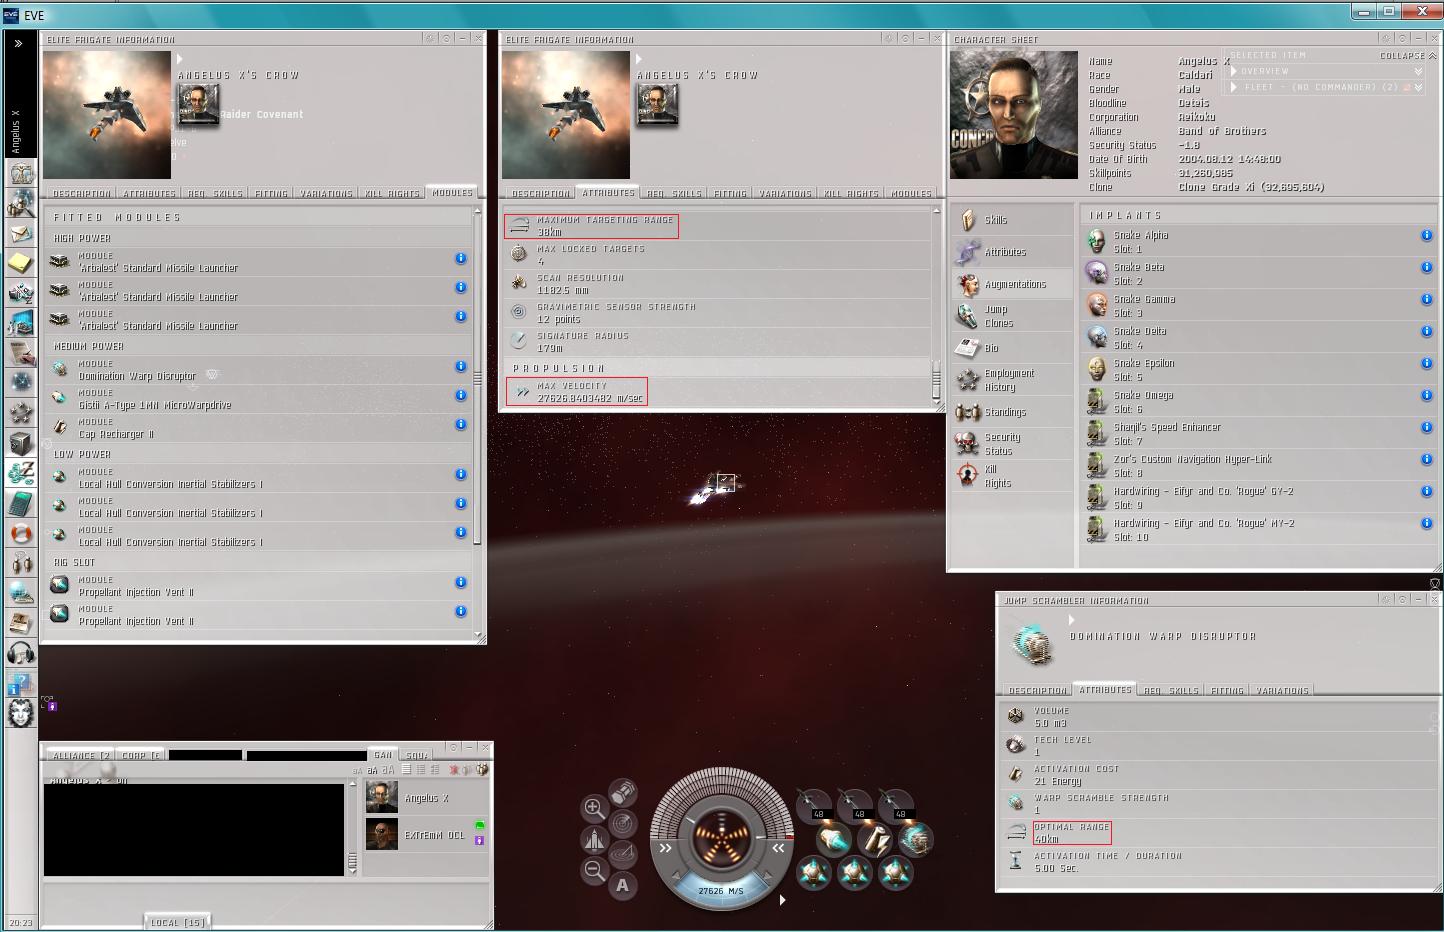Open the headset jukebox icon in the sidebar

click(x=21, y=653)
